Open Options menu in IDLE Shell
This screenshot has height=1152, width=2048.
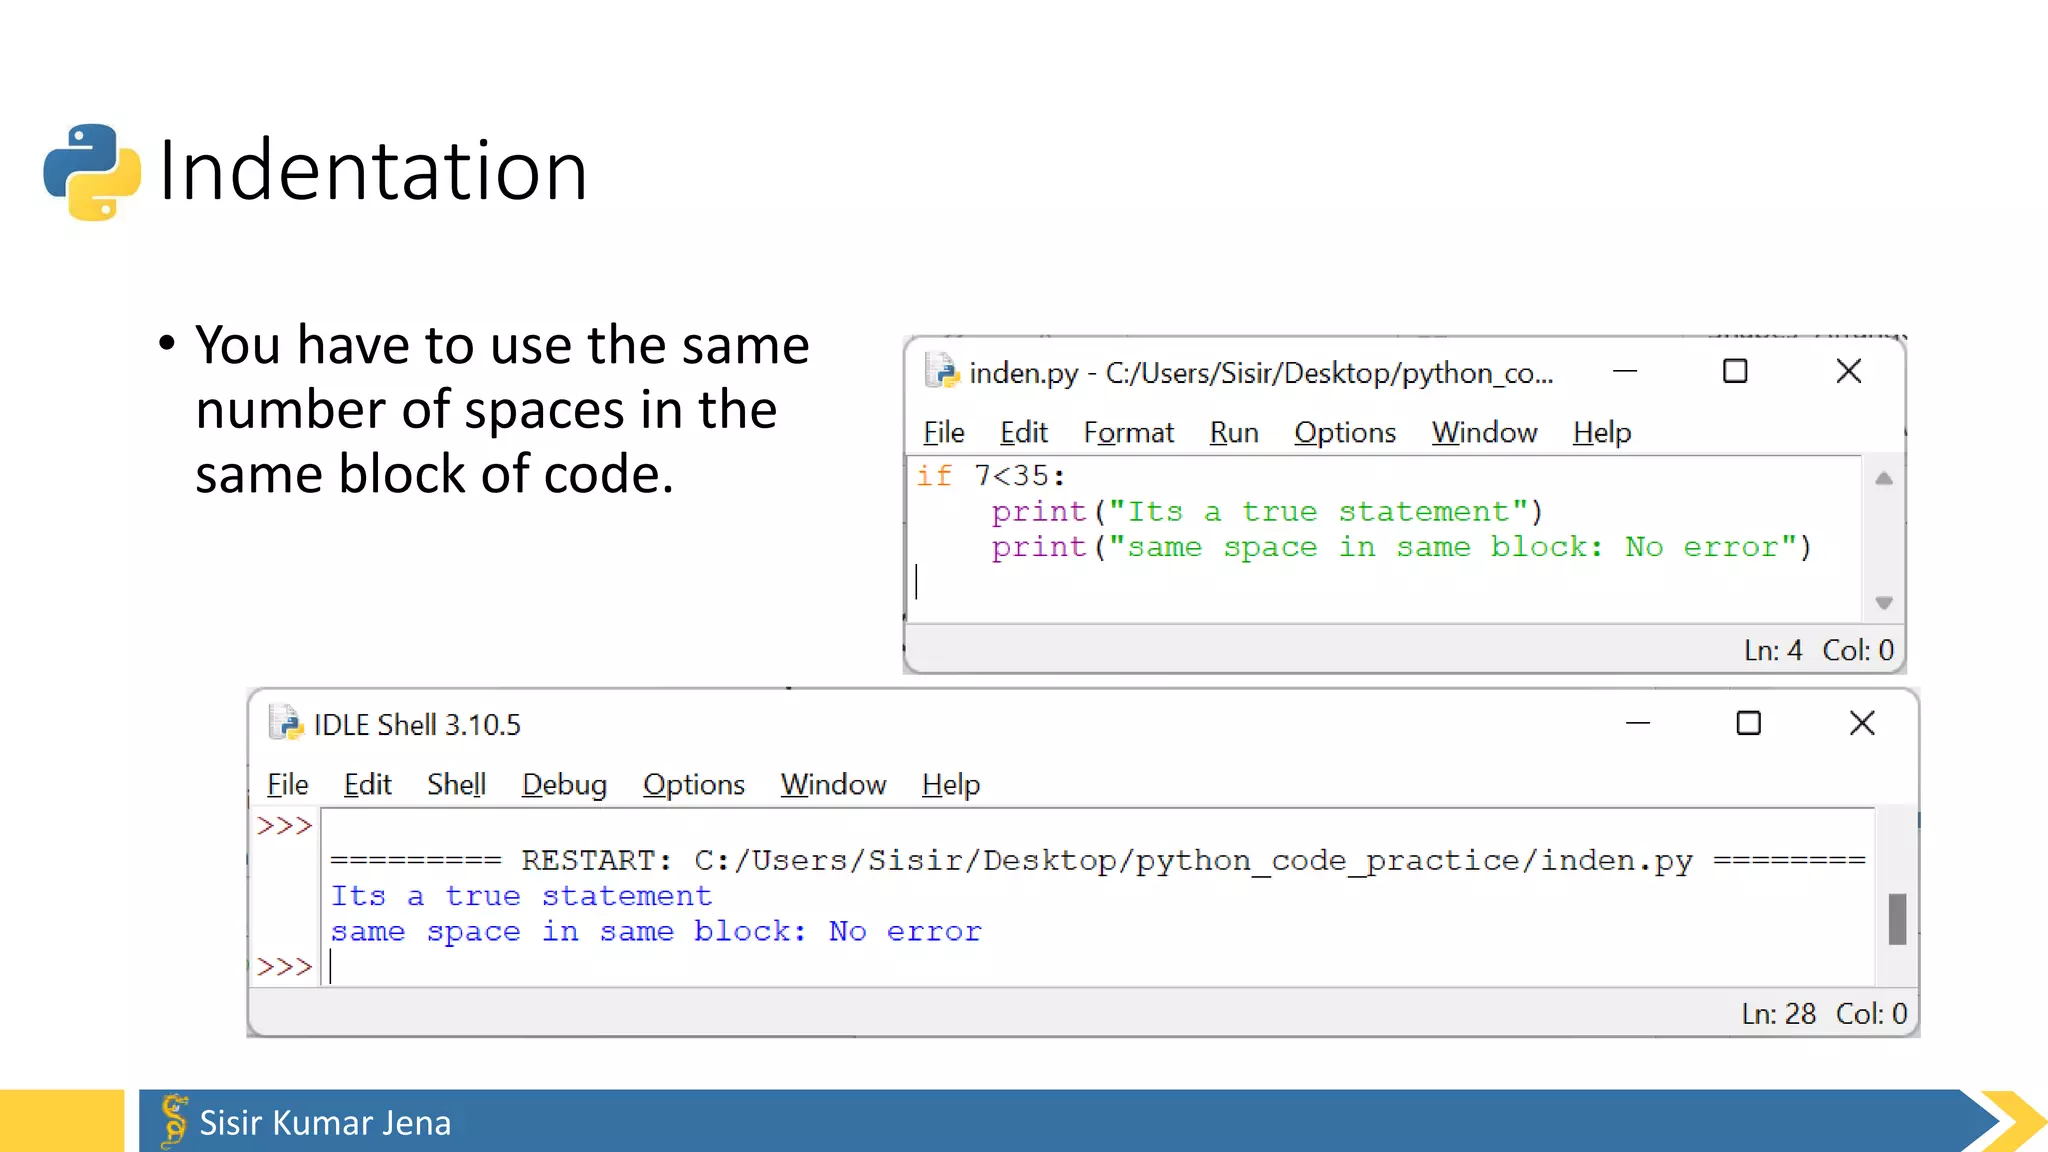[x=693, y=784]
